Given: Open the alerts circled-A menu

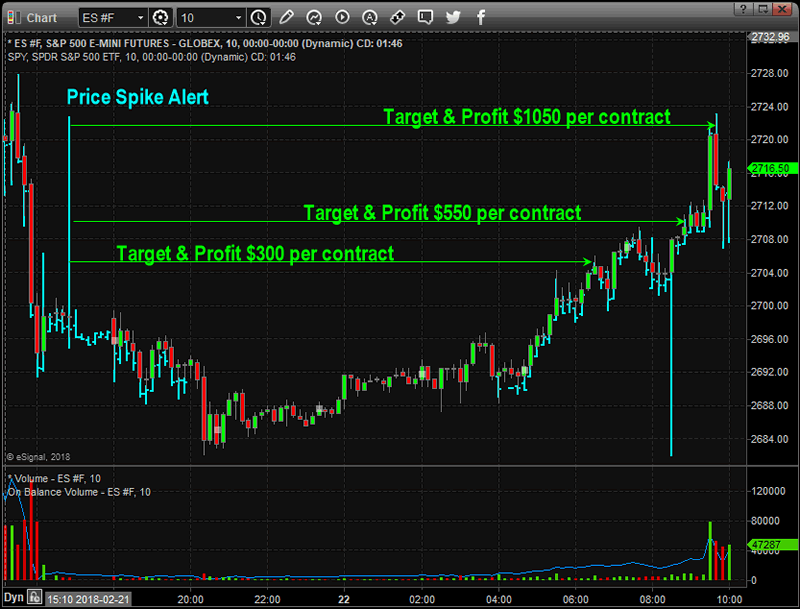Looking at the screenshot, I should pos(369,18).
